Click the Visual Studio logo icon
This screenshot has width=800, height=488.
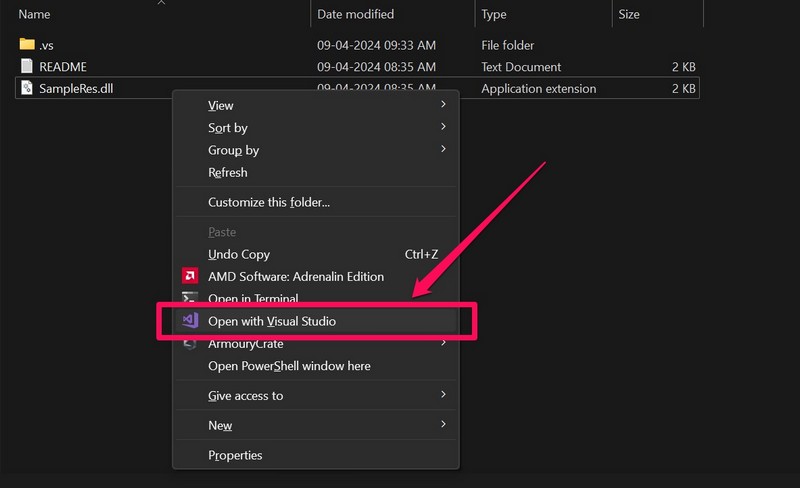click(189, 321)
